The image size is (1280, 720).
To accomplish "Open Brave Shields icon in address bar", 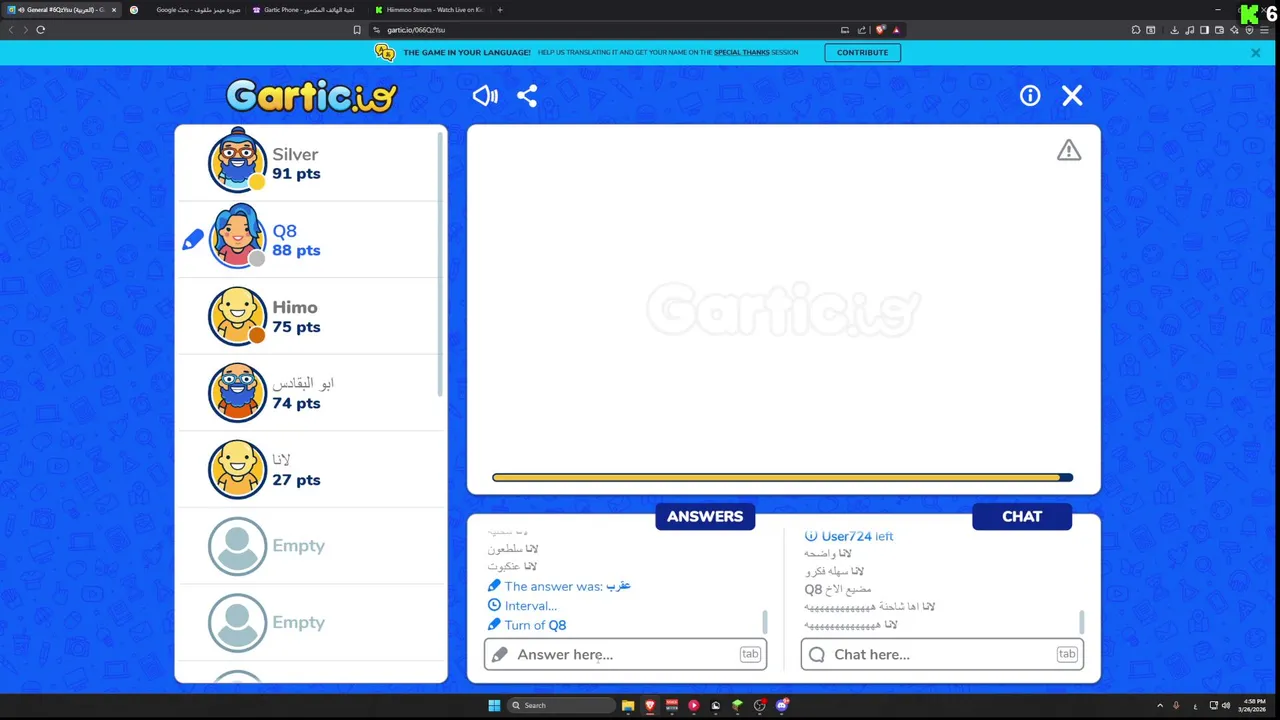I will tap(880, 30).
